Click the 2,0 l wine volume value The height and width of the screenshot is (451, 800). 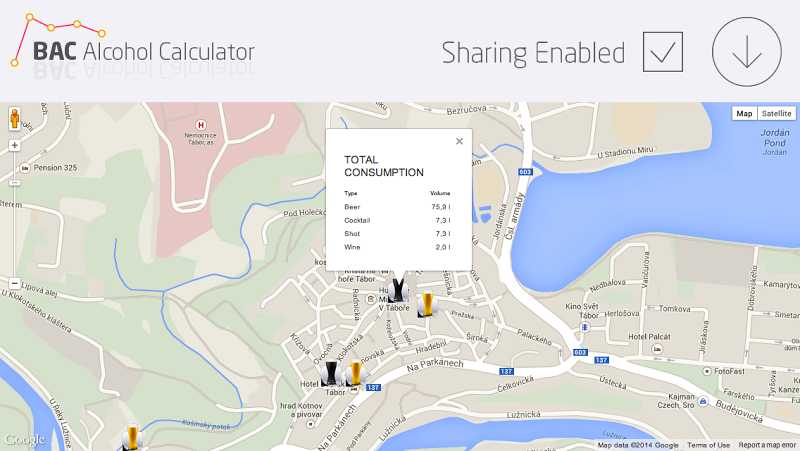click(x=443, y=247)
